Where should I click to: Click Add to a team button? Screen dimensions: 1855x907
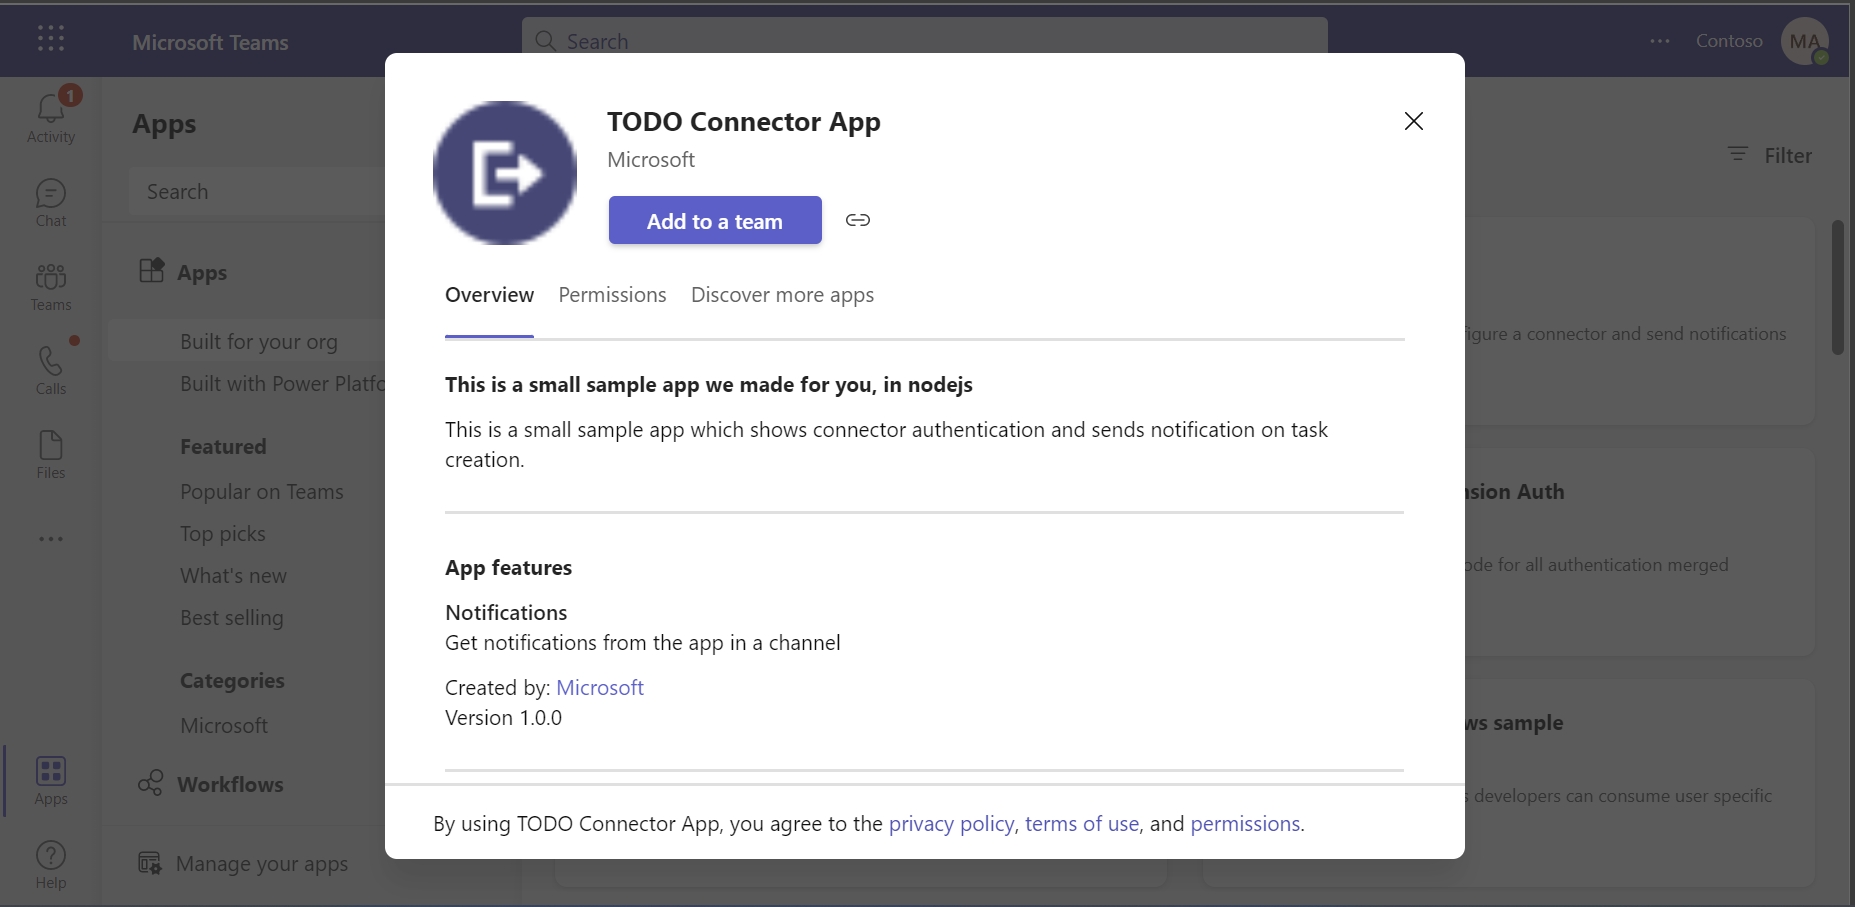715,220
